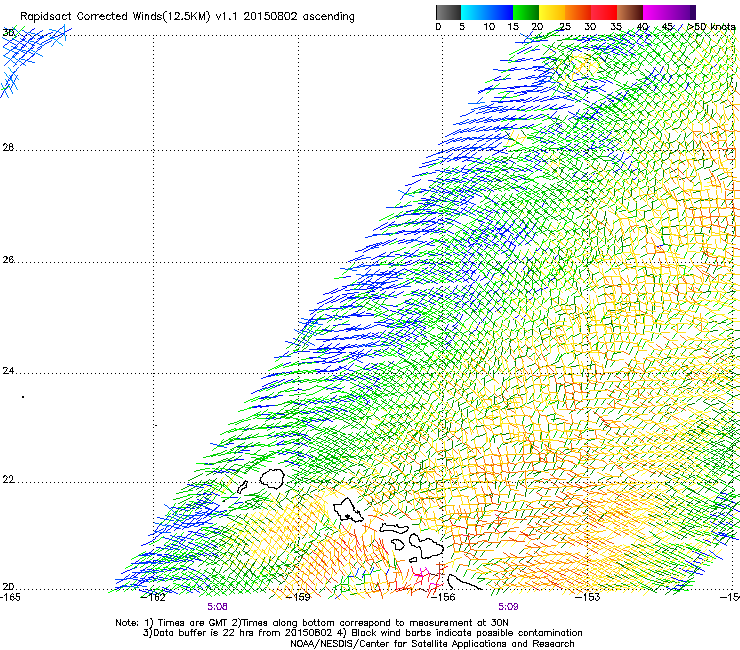The width and height of the screenshot is (740, 650).
Task: Click the longitude label '-165' on the bottom axis
Action: (10, 597)
